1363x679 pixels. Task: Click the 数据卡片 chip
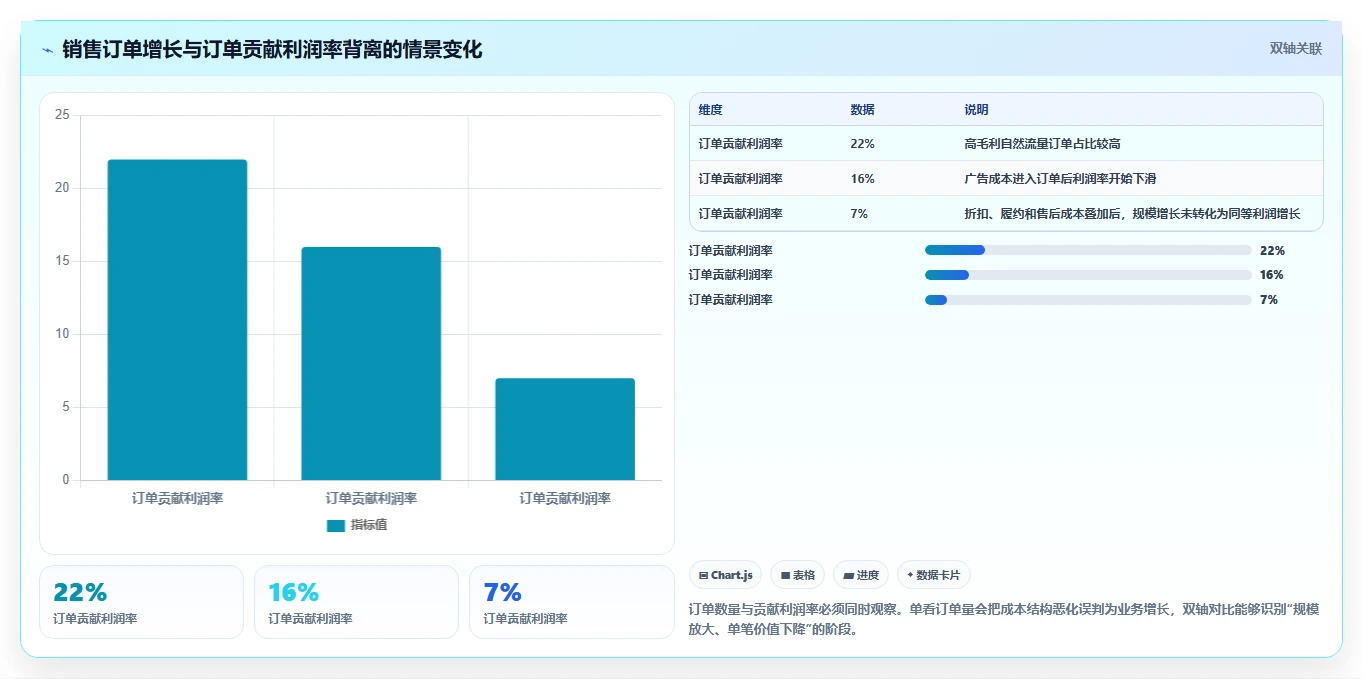(933, 575)
